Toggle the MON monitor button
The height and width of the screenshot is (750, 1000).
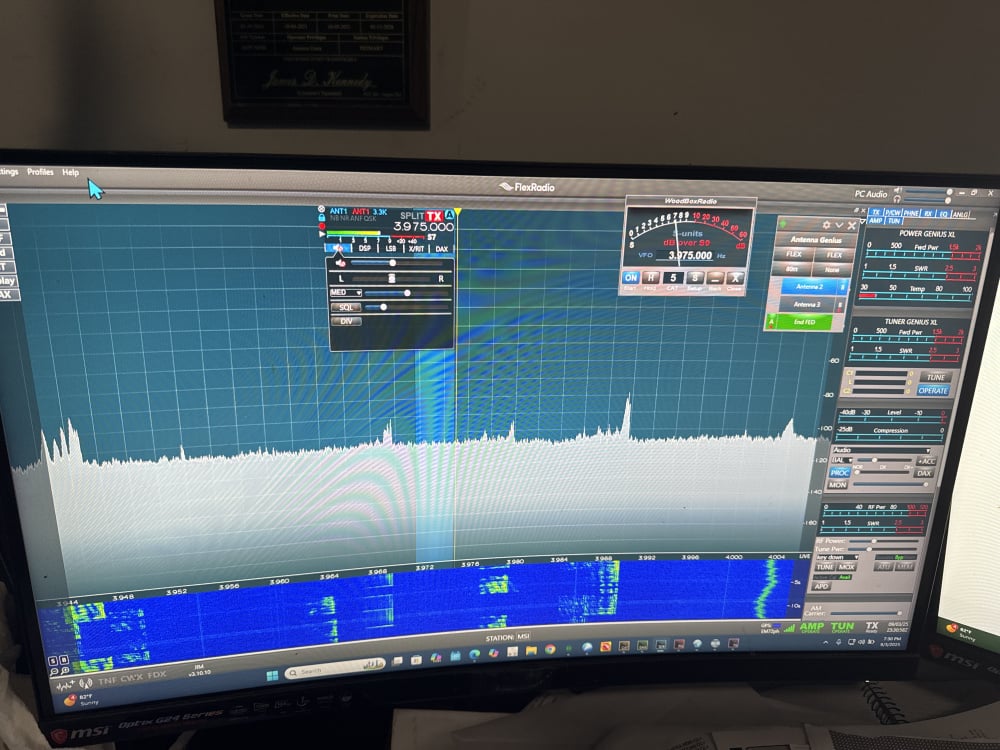(x=837, y=485)
